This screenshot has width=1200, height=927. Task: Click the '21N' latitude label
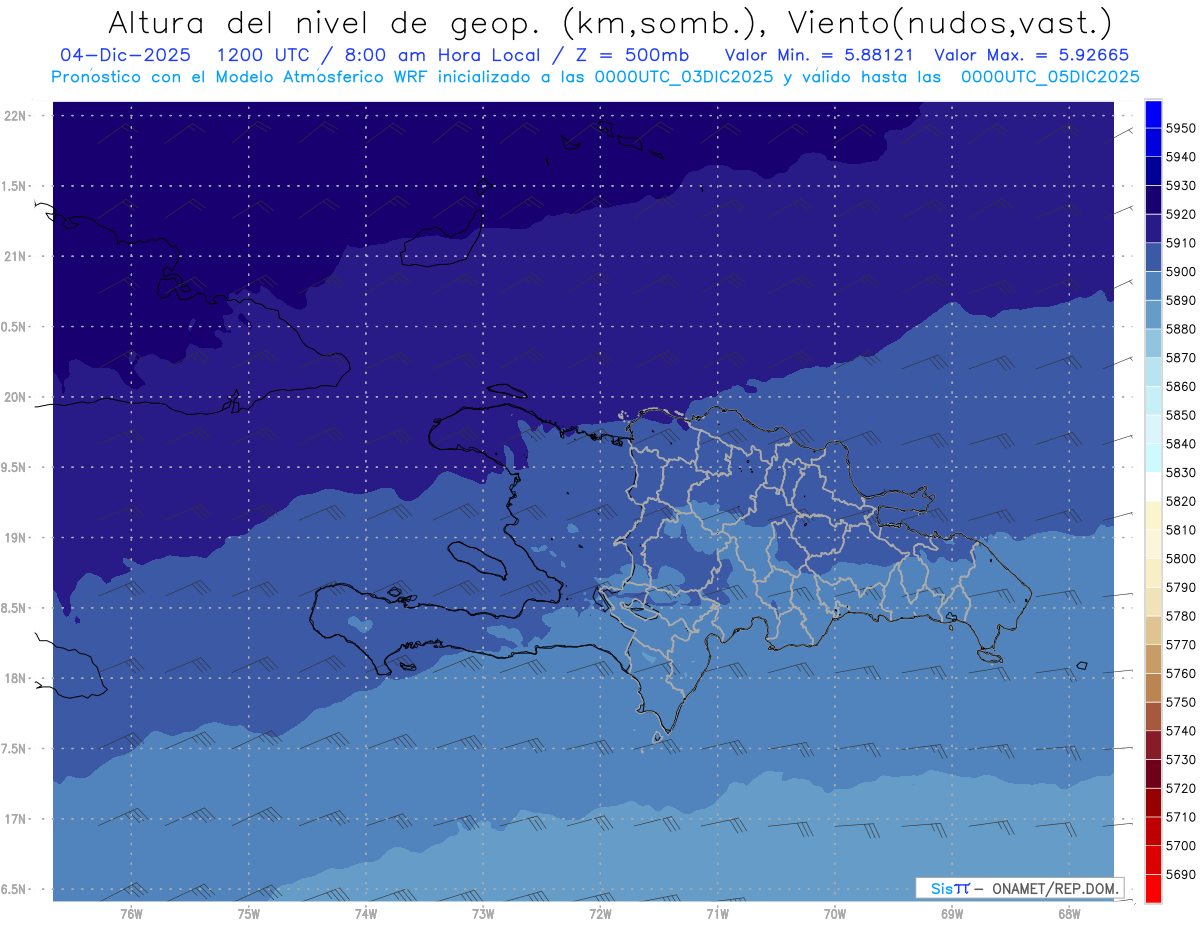pos(15,256)
